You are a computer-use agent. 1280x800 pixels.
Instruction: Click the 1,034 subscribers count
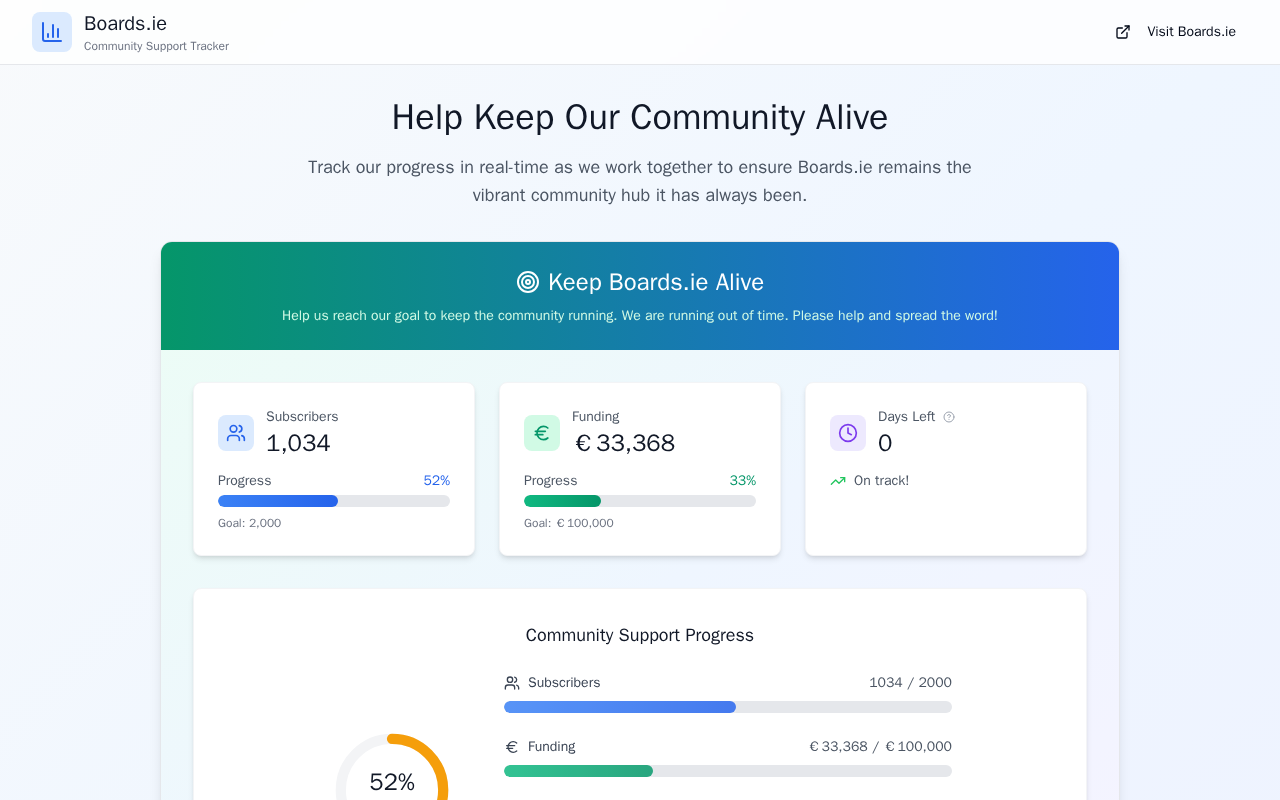click(298, 443)
